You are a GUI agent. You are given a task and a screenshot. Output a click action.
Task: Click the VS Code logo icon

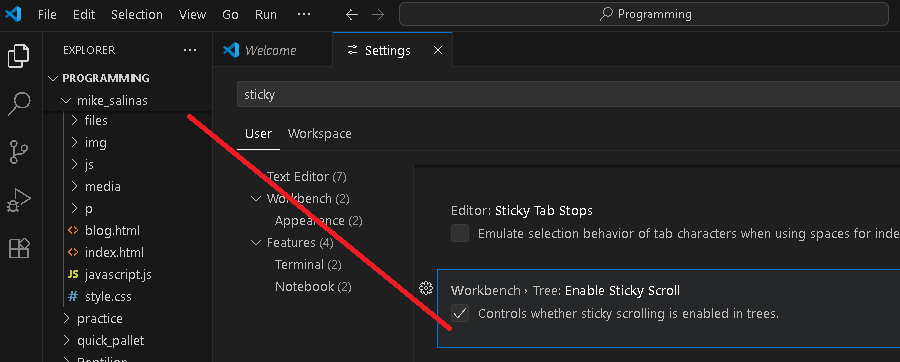13,14
